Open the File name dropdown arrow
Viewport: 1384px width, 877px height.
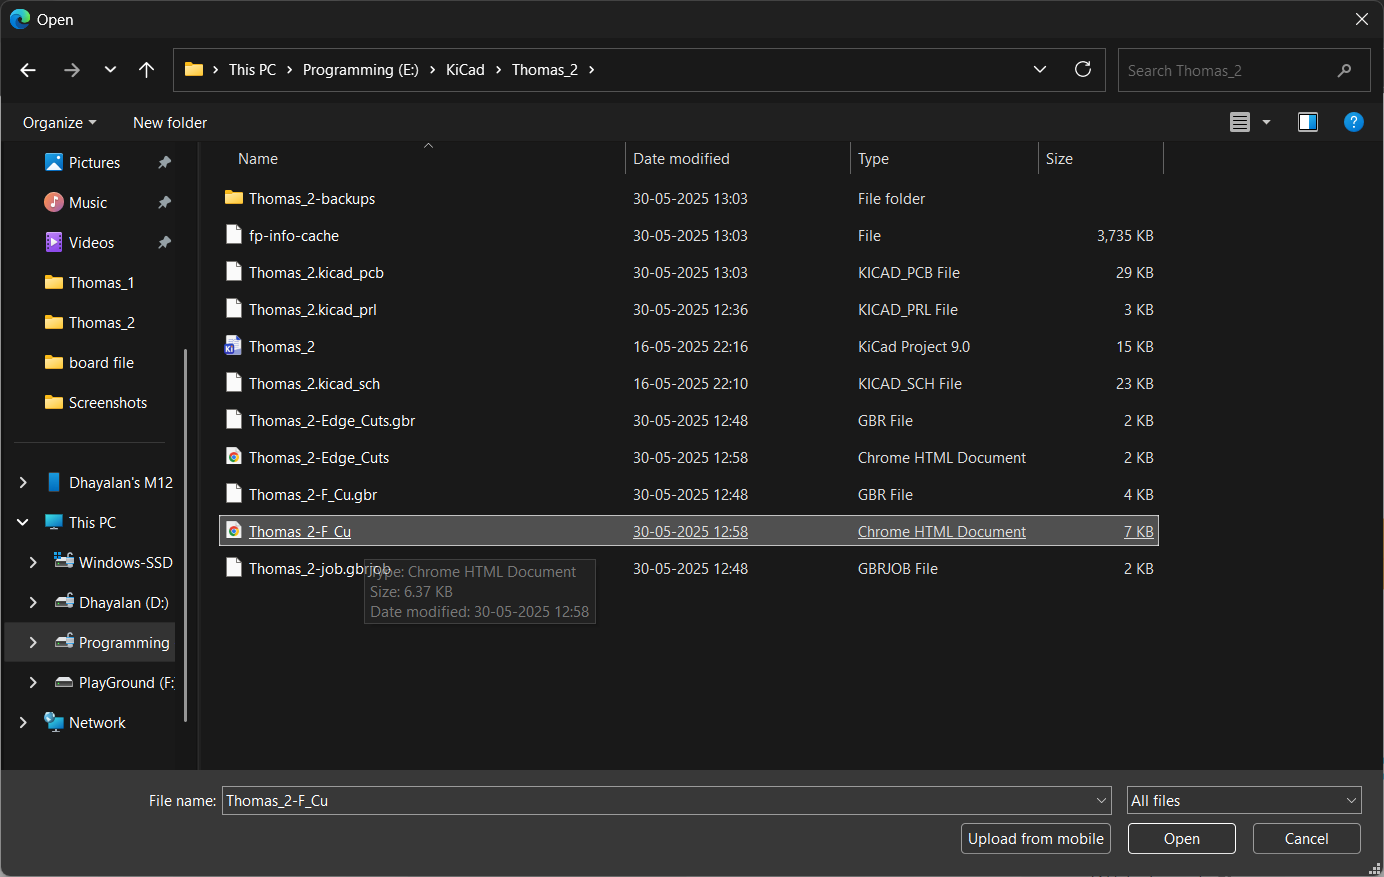pyautogui.click(x=1102, y=800)
